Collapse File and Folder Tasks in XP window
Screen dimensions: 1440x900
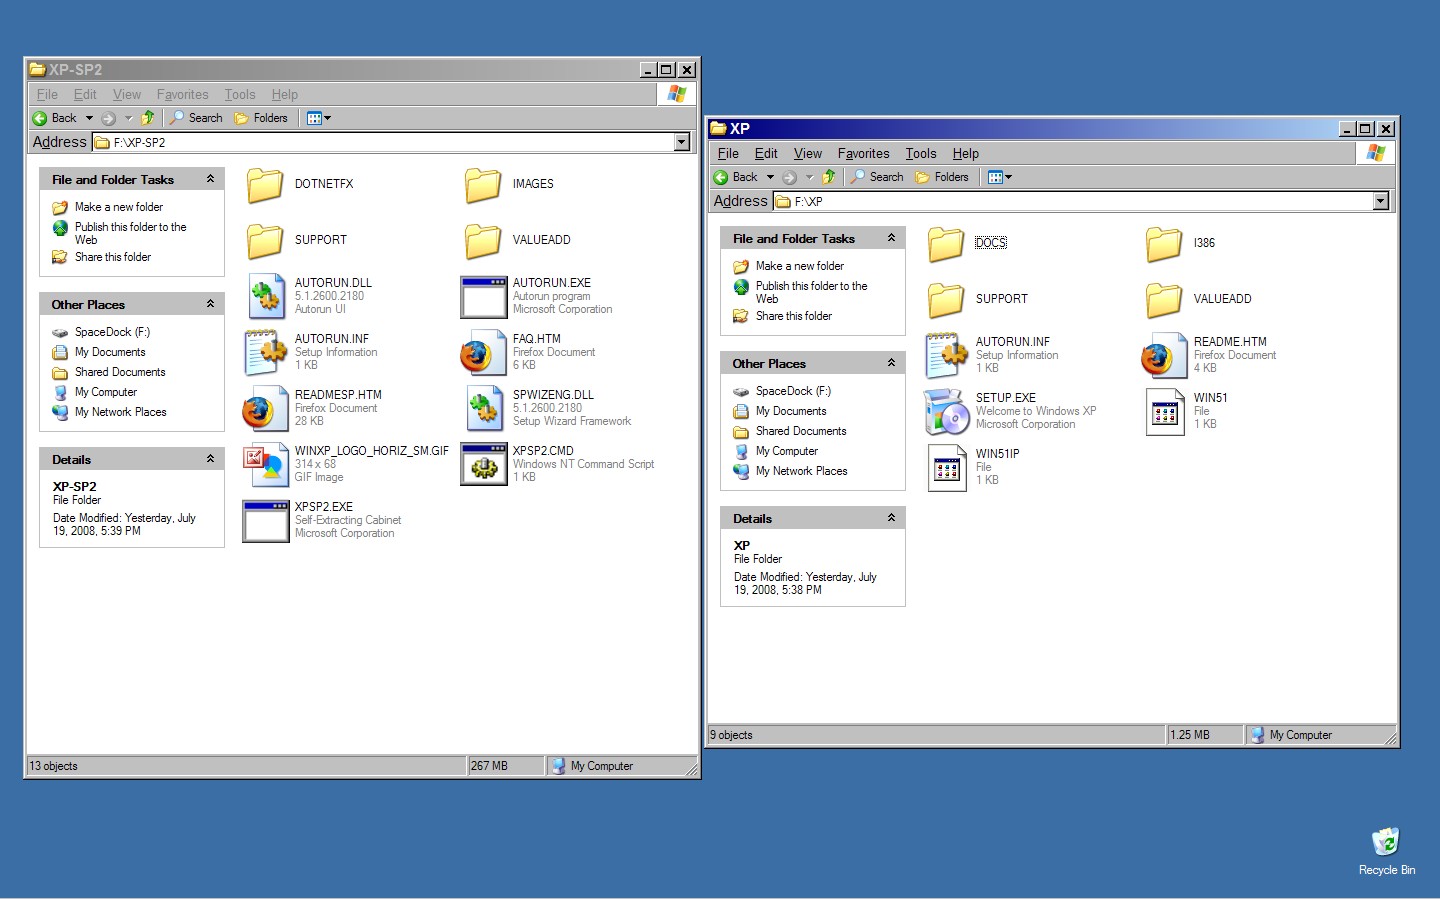[891, 238]
